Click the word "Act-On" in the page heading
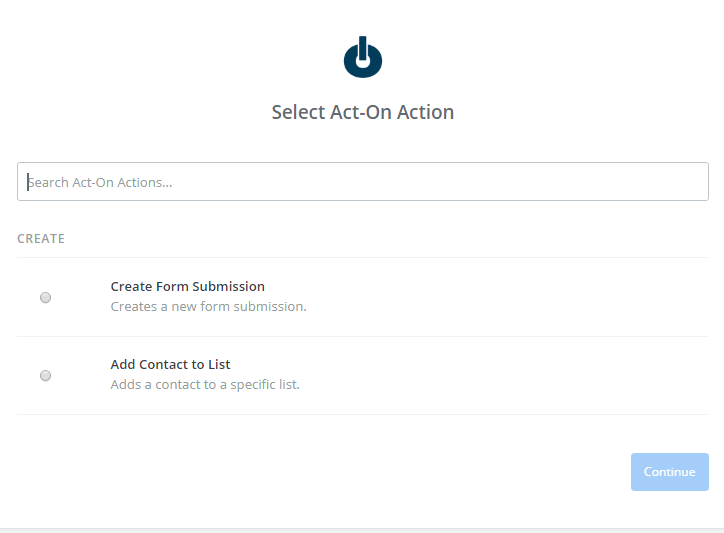 click(359, 112)
